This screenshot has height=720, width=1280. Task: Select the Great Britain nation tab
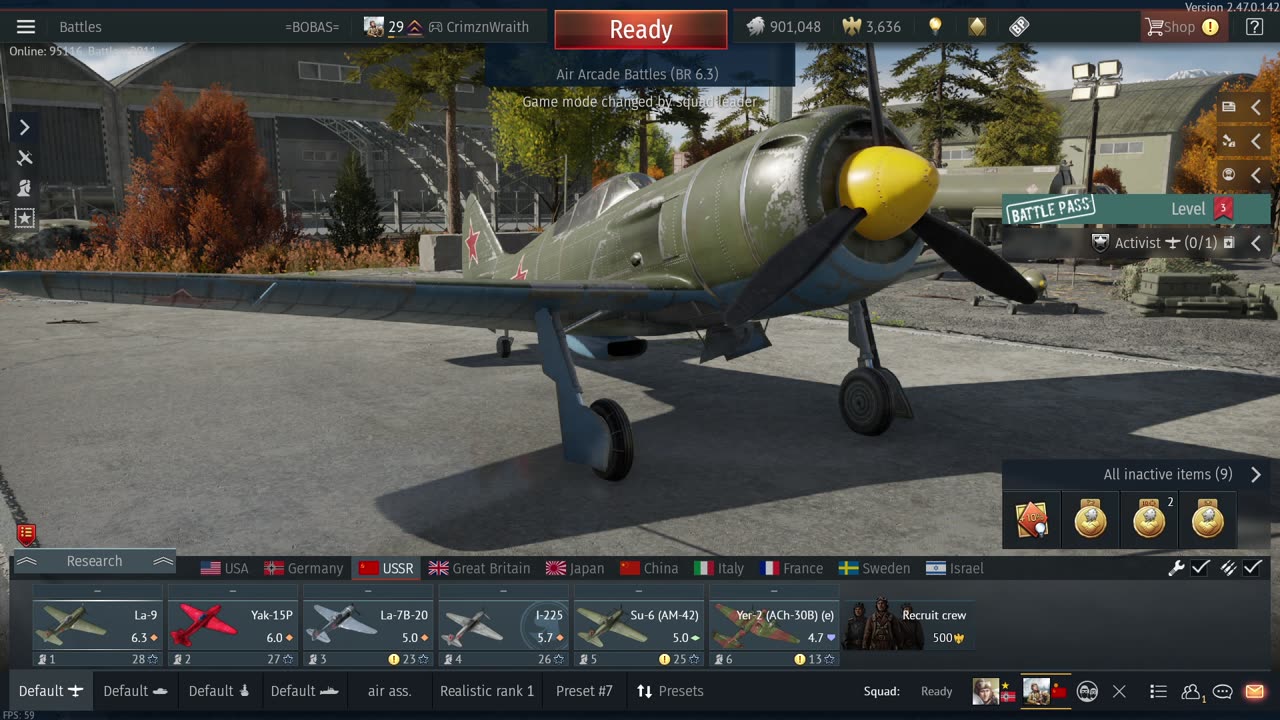tap(480, 568)
